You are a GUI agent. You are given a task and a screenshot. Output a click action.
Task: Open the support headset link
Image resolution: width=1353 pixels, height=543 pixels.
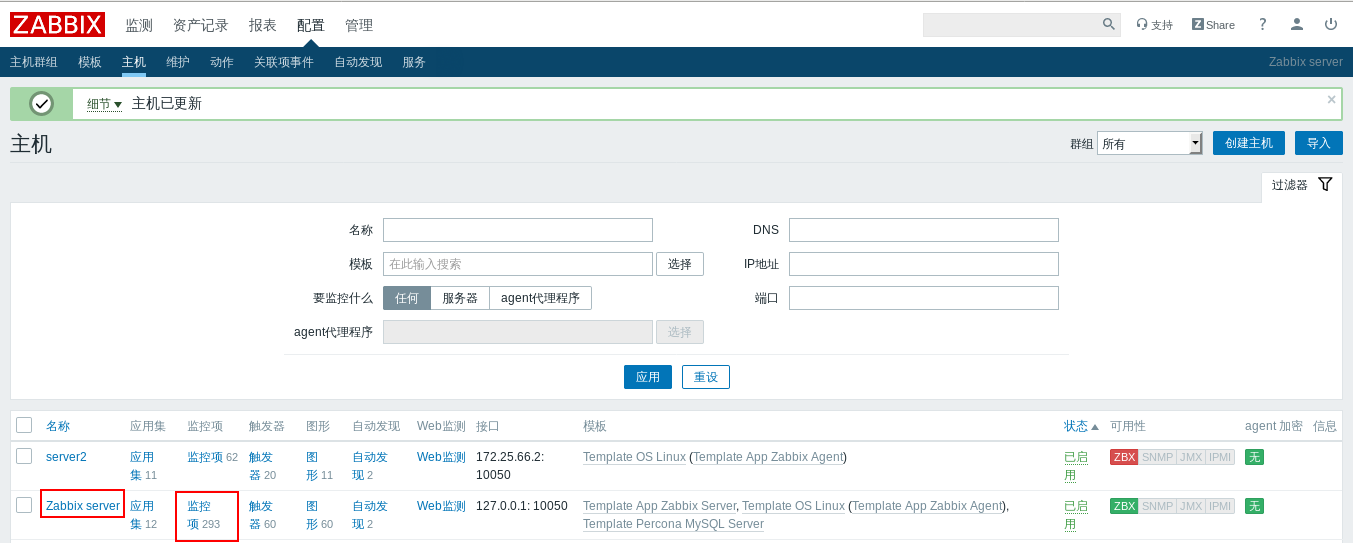point(1154,25)
